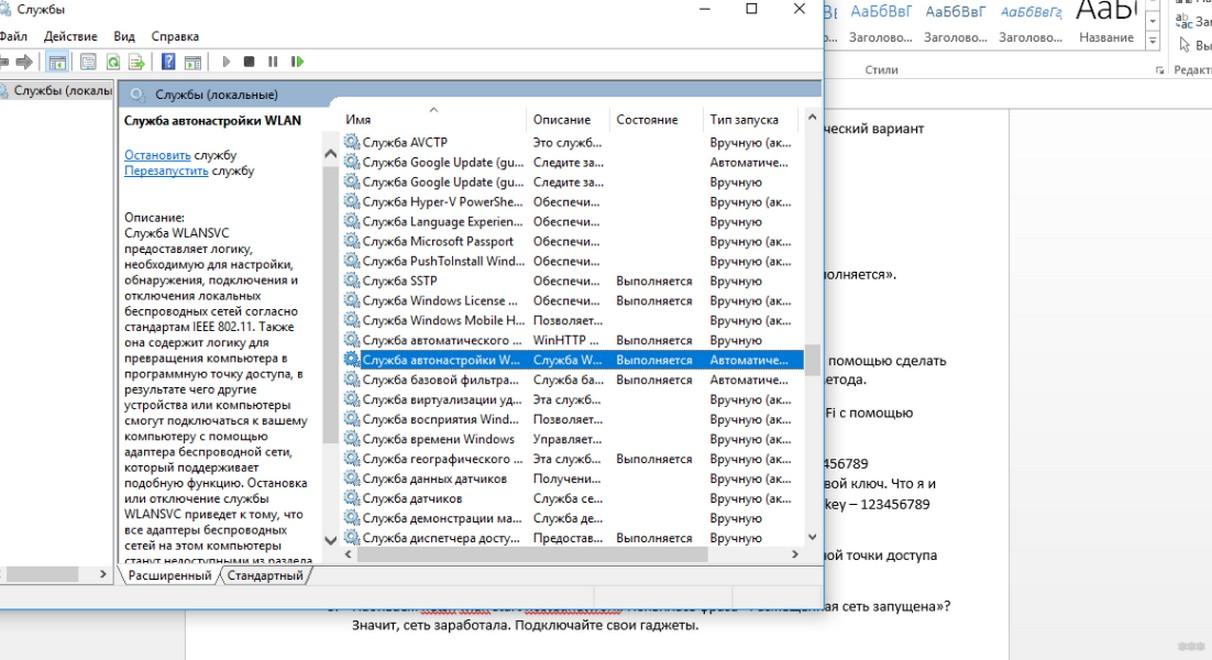This screenshot has width=1212, height=660.
Task: Select the Служба восприятия Wind... row
Action: click(x=572, y=419)
